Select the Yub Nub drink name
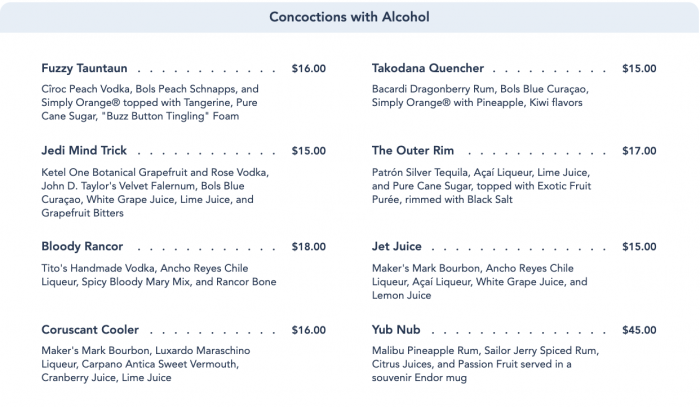The image size is (700, 407). [396, 330]
